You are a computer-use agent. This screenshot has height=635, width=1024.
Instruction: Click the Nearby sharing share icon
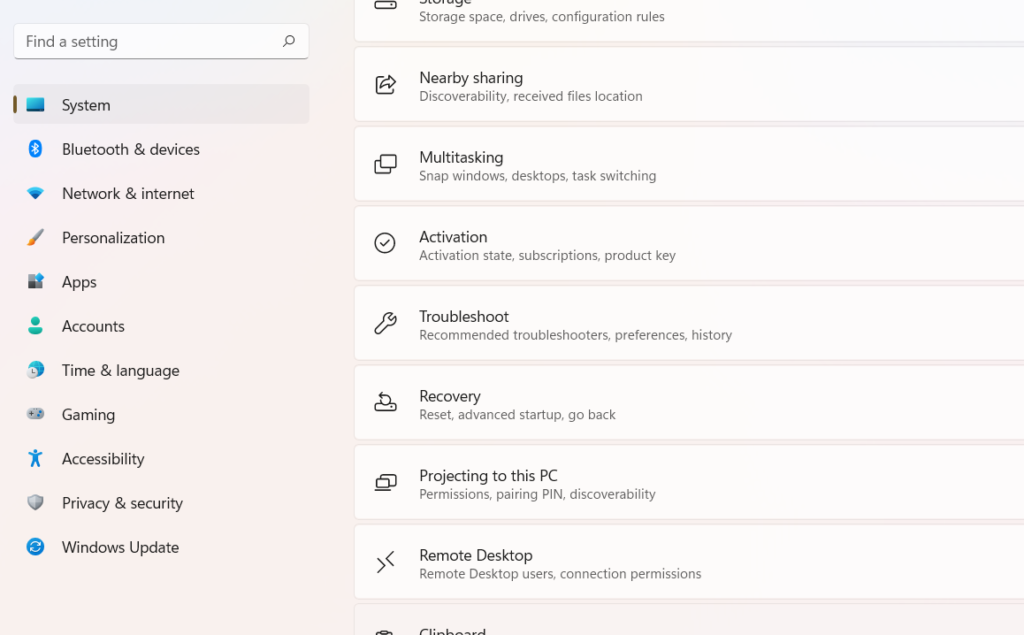[x=385, y=84]
